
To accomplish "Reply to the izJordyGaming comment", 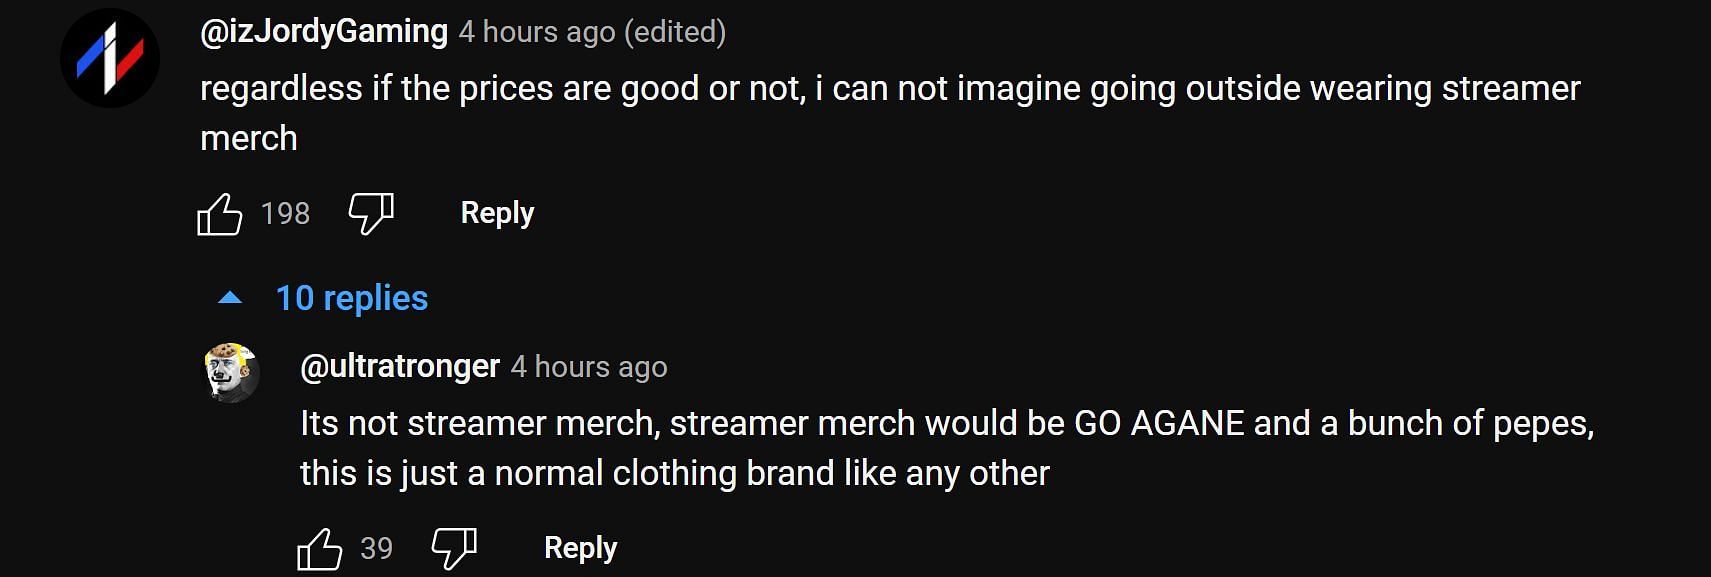I will 497,213.
